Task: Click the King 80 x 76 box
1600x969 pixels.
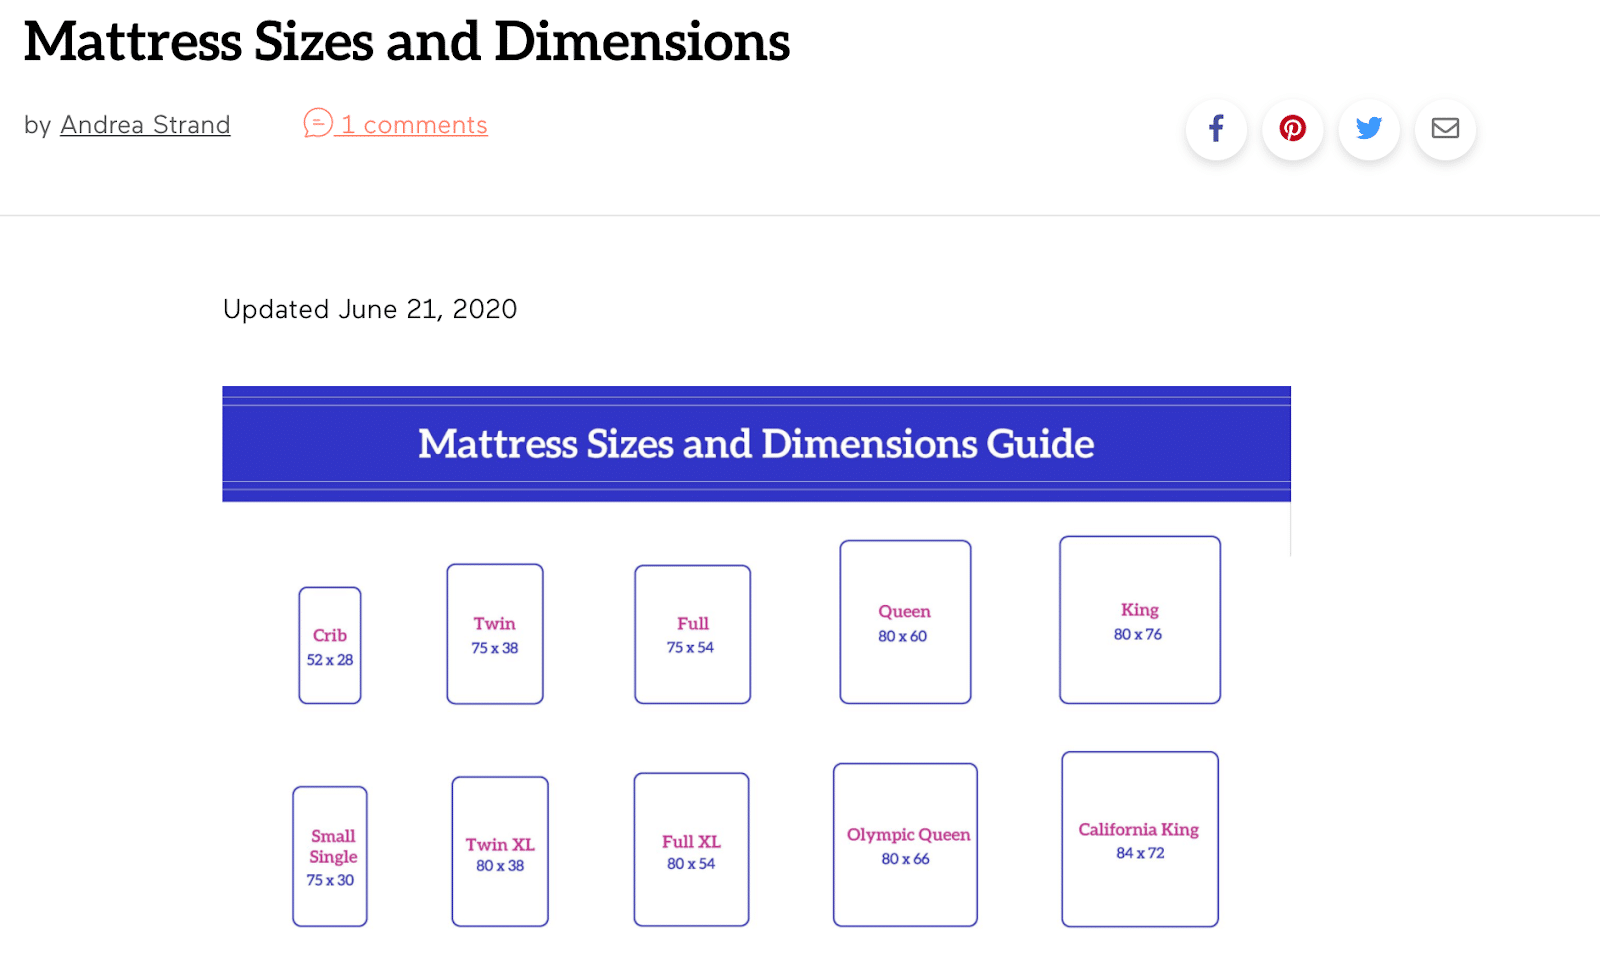Action: coord(1140,620)
